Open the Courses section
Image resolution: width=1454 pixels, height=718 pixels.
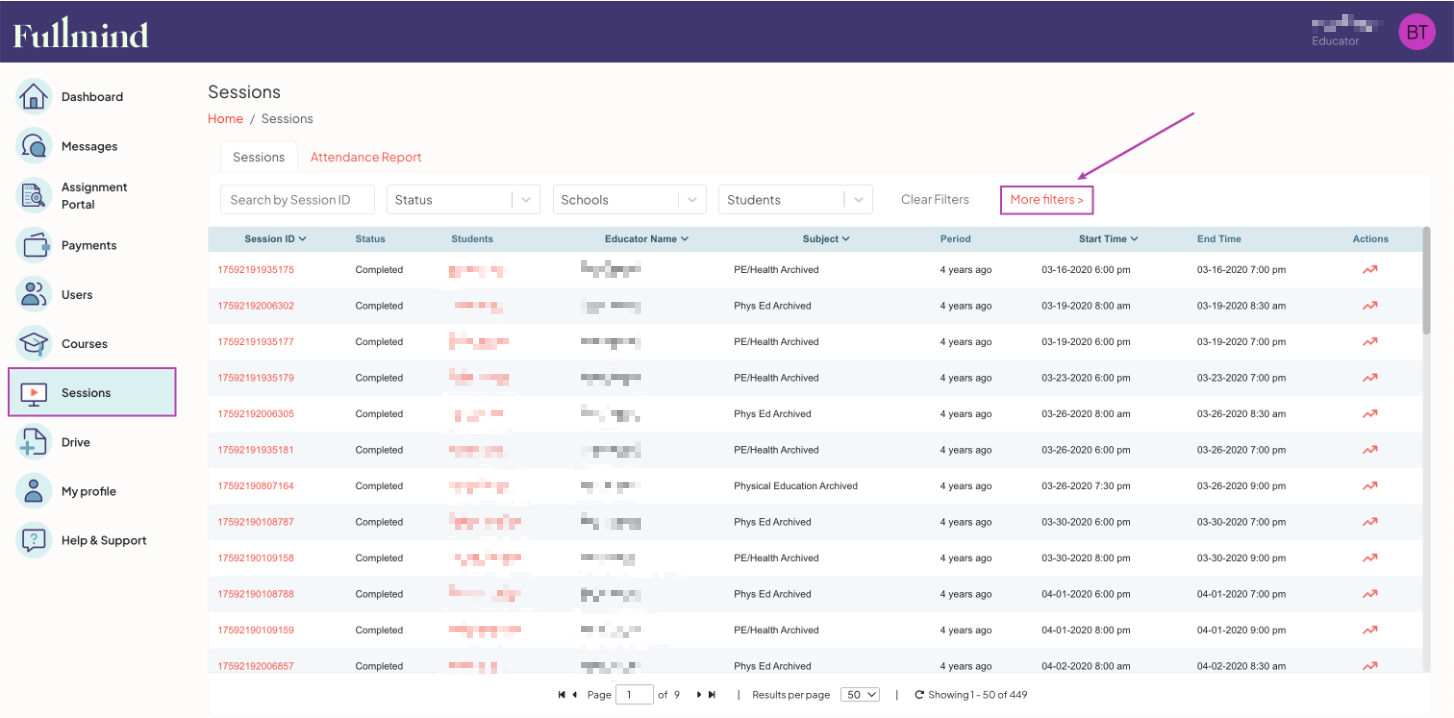tap(84, 343)
